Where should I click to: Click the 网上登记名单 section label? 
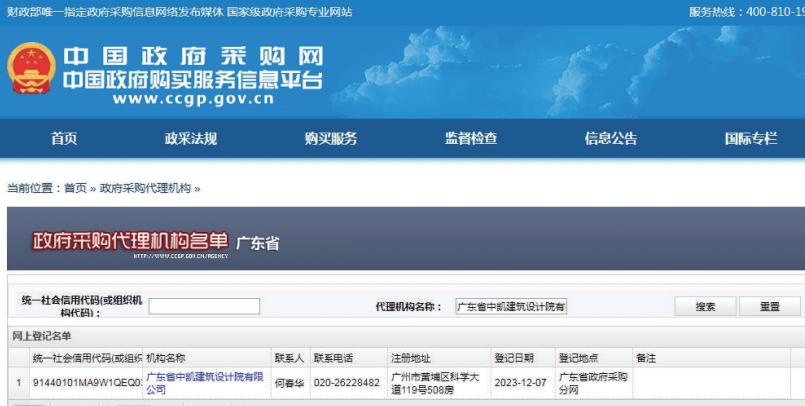(42, 336)
